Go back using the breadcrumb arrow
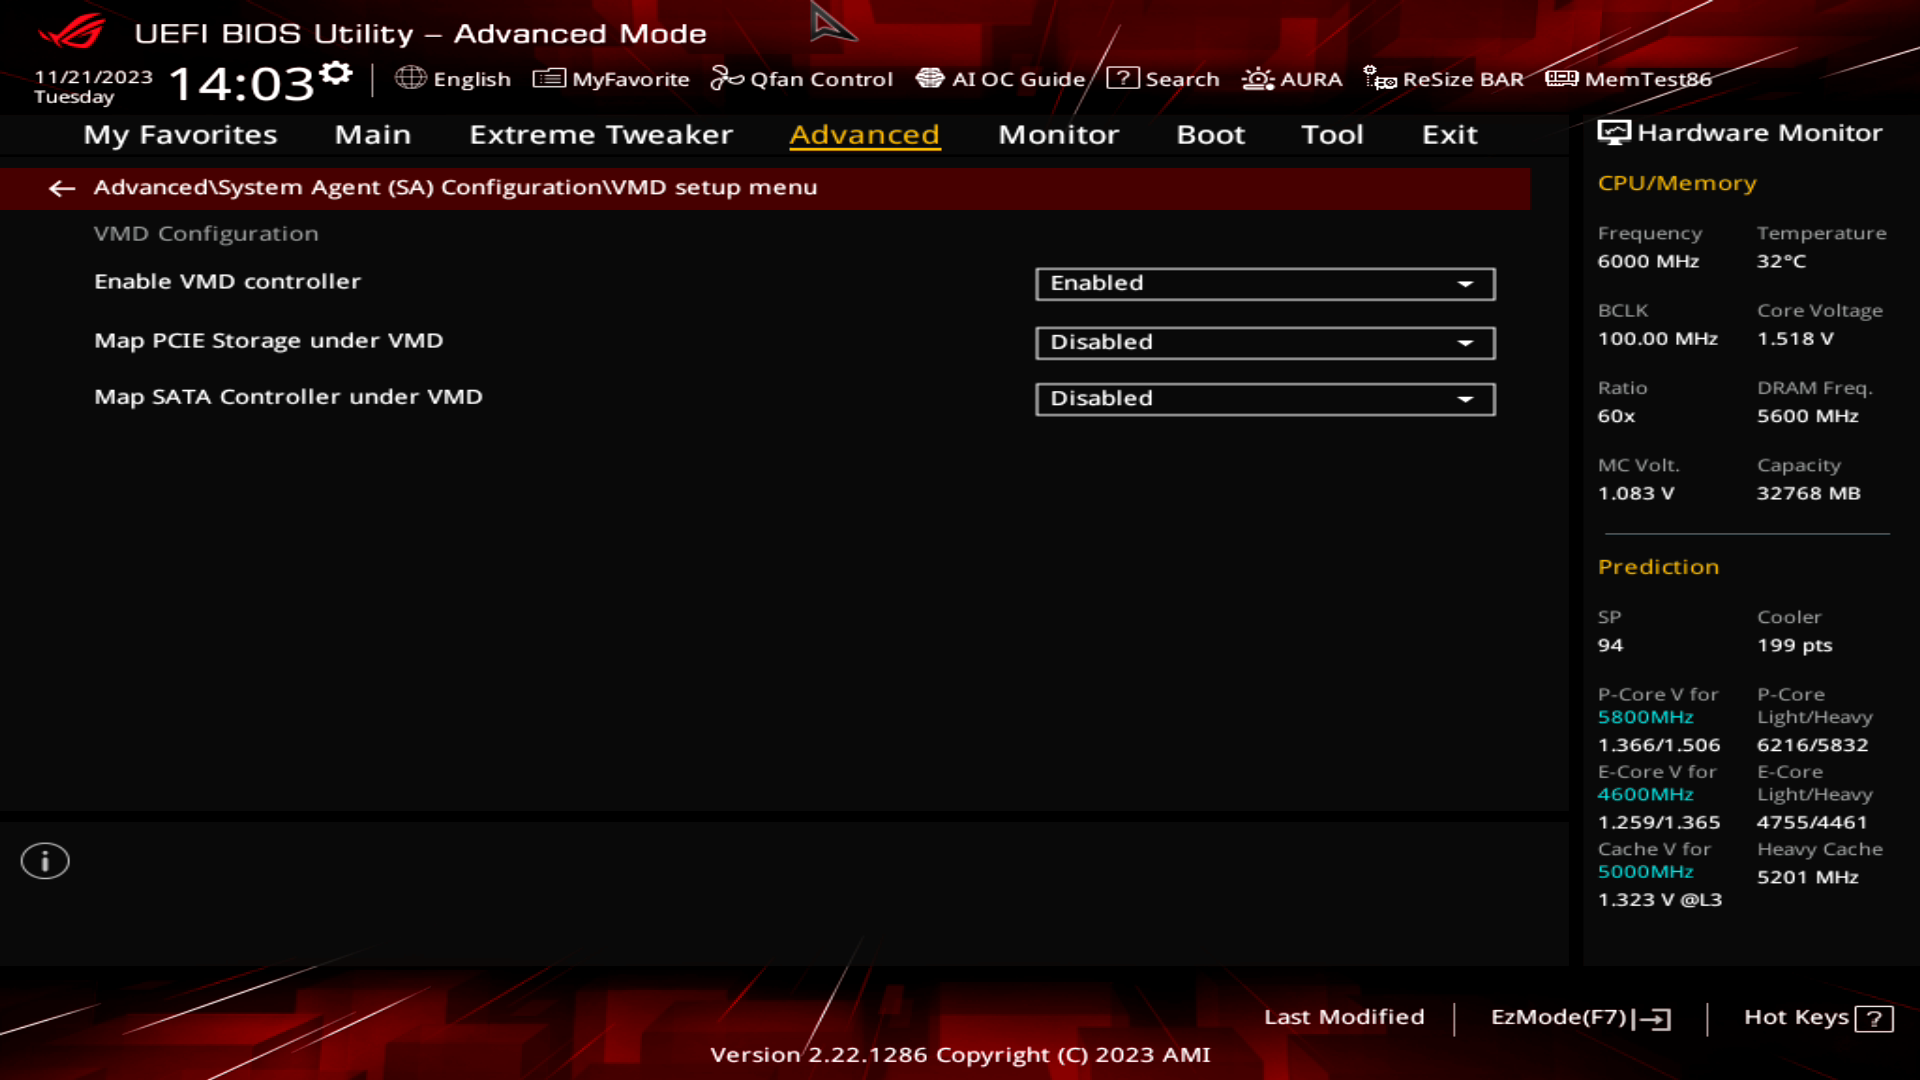The width and height of the screenshot is (1920, 1080). (62, 188)
